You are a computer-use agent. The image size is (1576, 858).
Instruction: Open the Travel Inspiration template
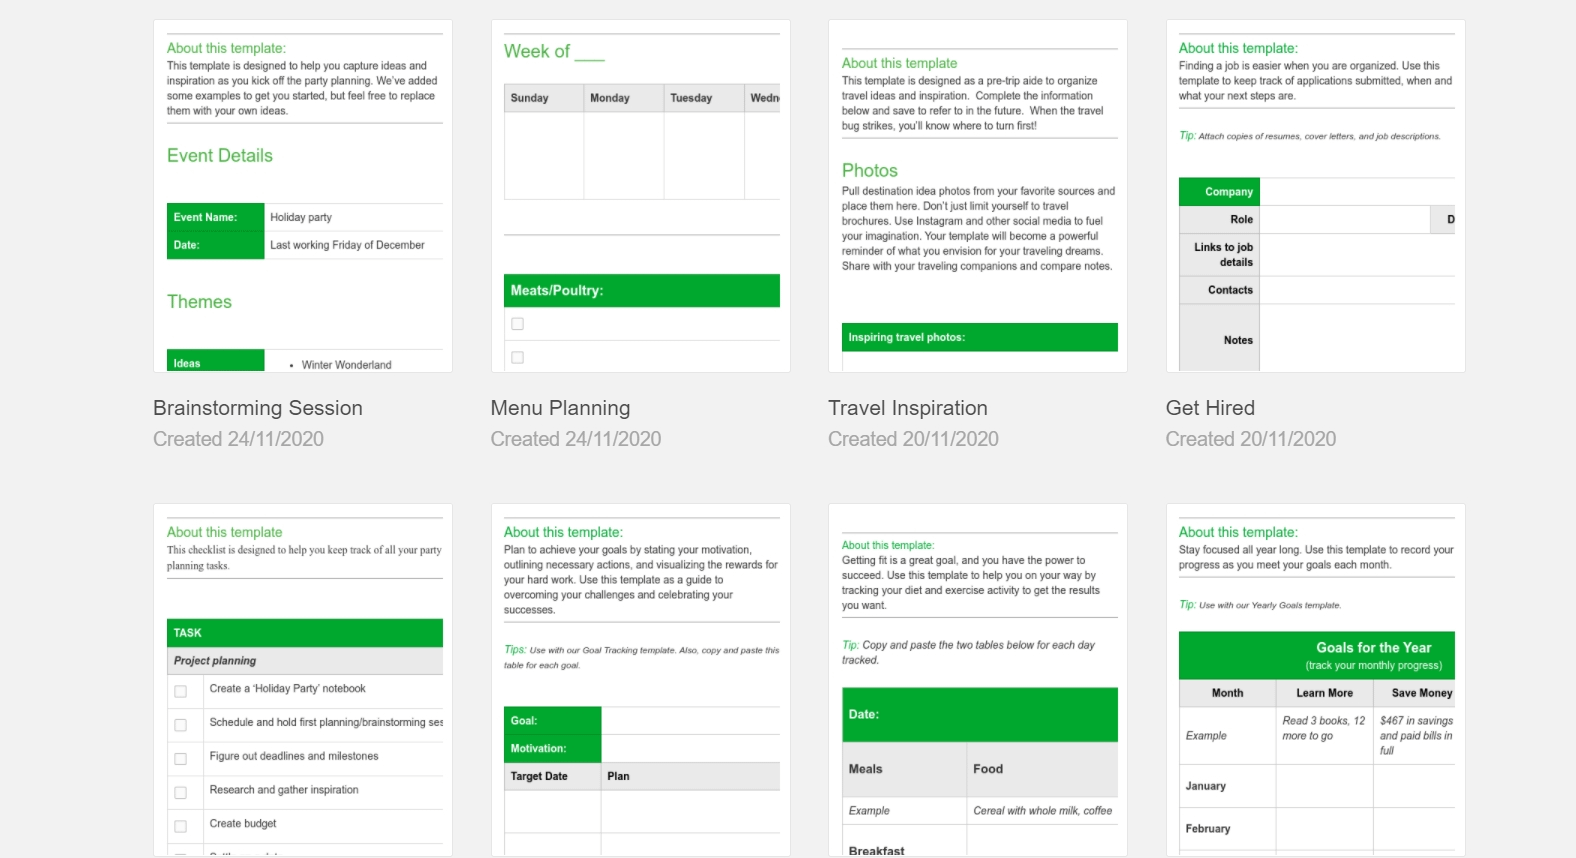[x=907, y=407]
